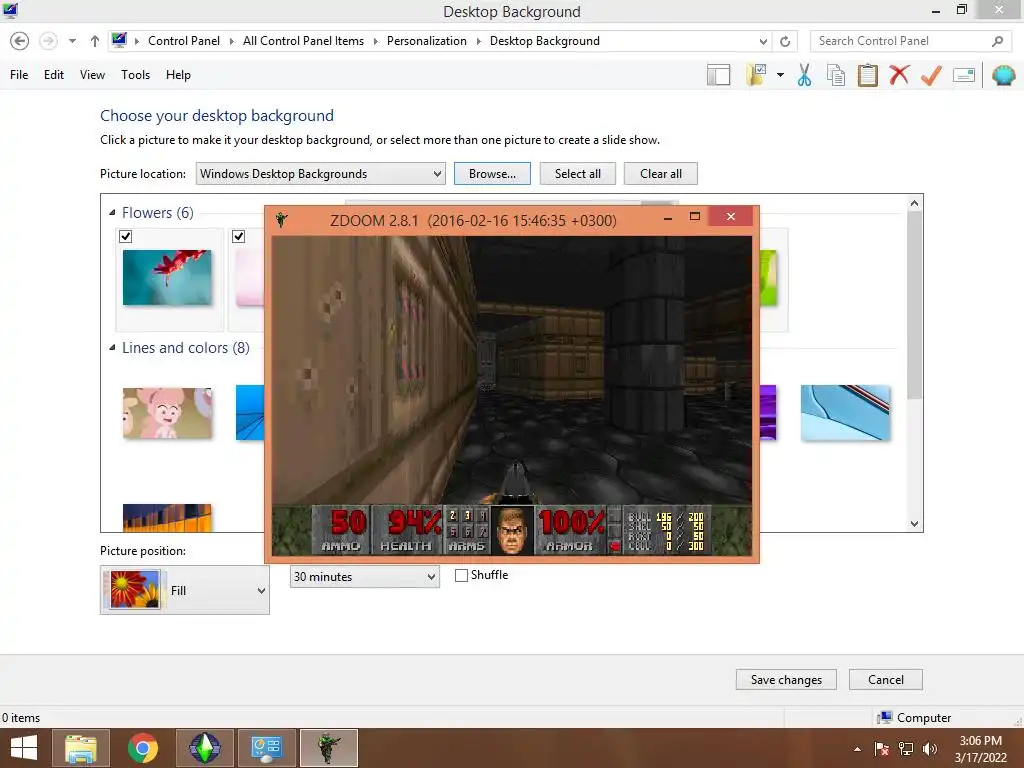
Task: Click the Cut scissors icon
Action: coord(805,75)
